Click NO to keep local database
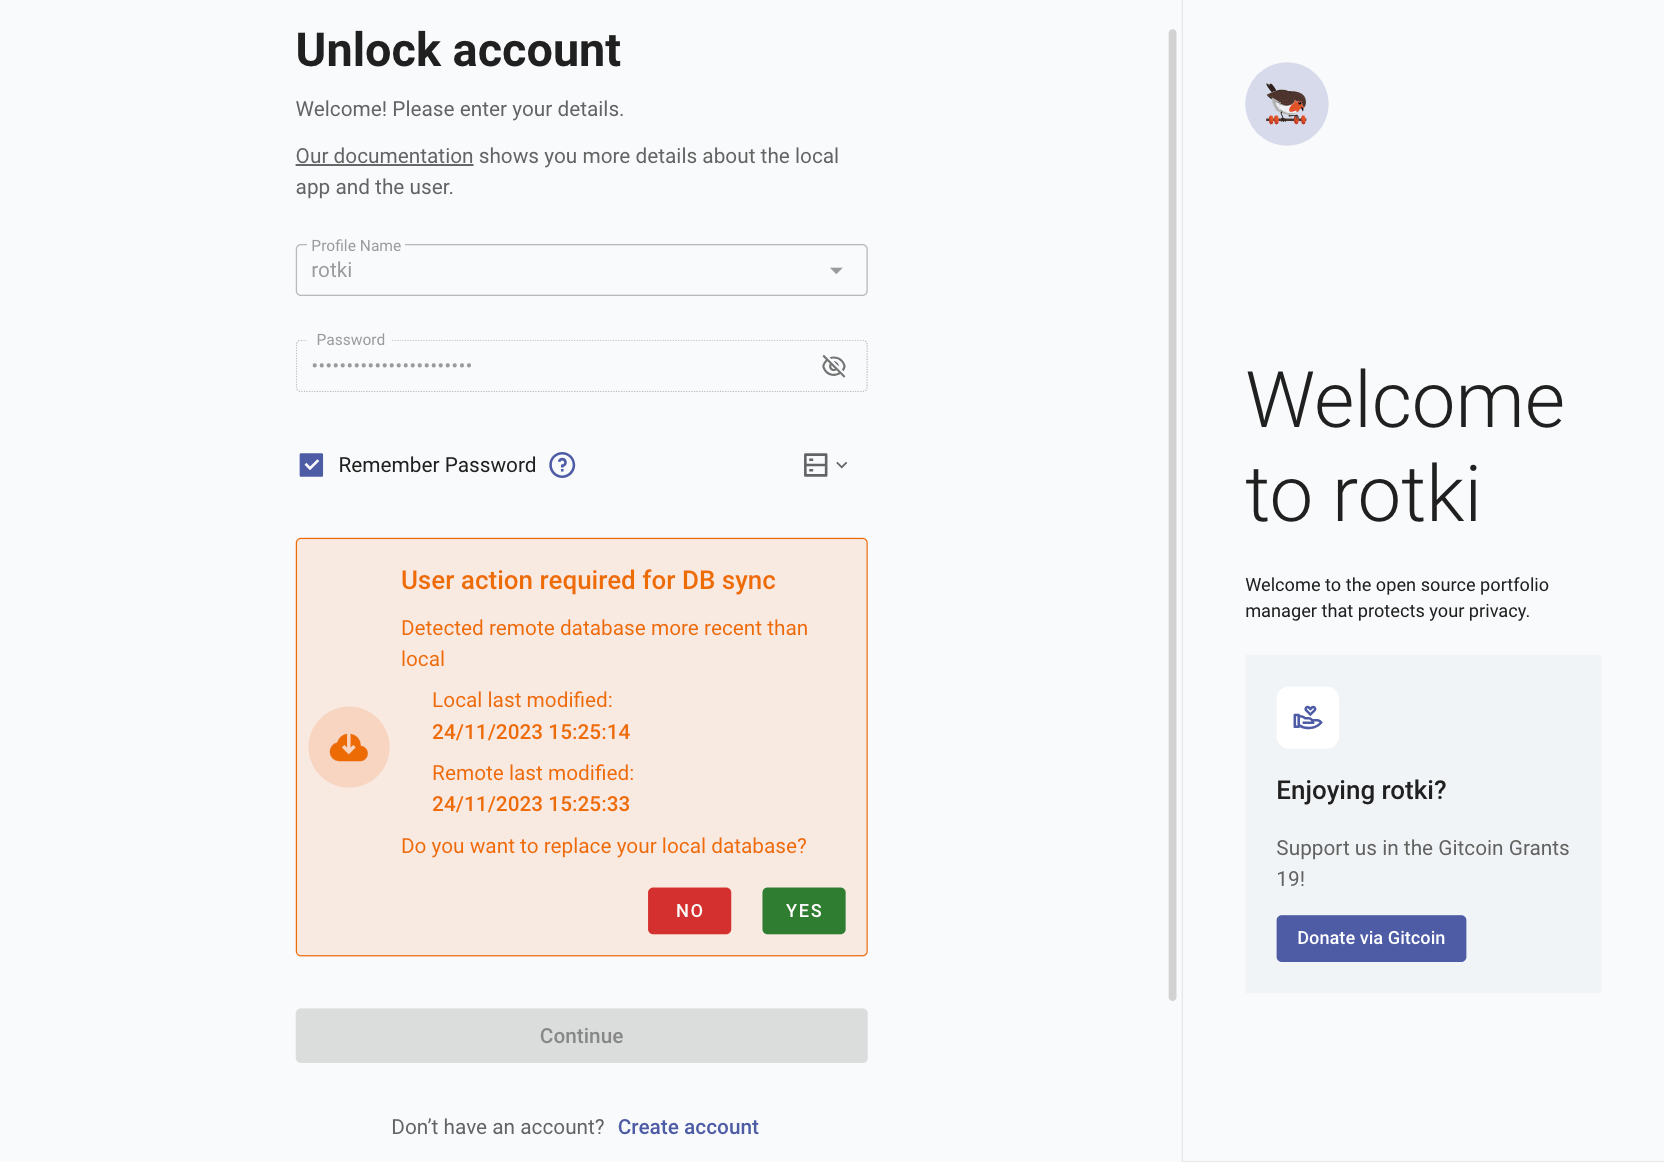The image size is (1664, 1162). pyautogui.click(x=689, y=911)
